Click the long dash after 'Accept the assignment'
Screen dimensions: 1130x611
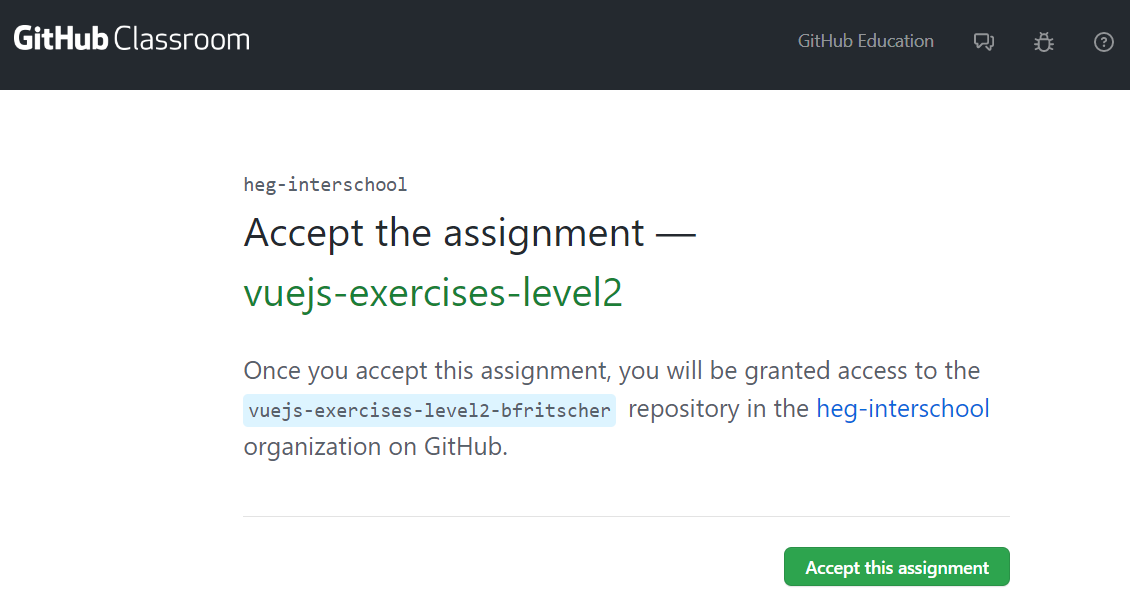(x=676, y=235)
